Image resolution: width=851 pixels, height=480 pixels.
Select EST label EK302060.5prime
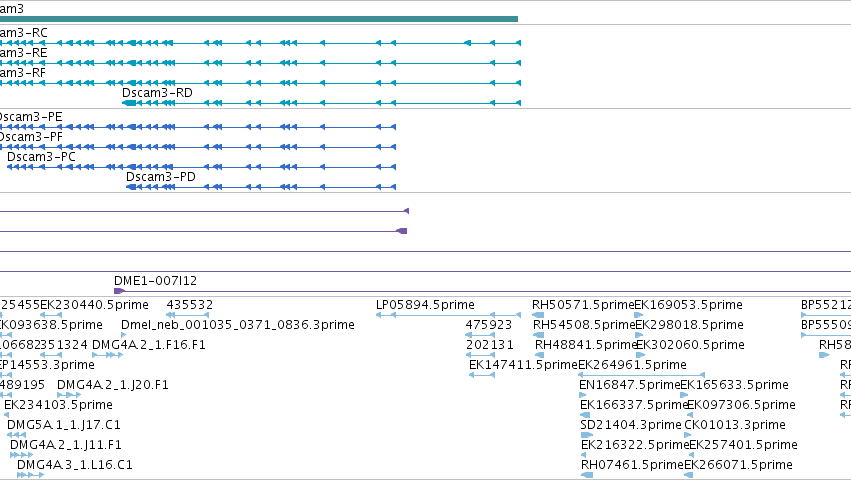[x=690, y=345]
